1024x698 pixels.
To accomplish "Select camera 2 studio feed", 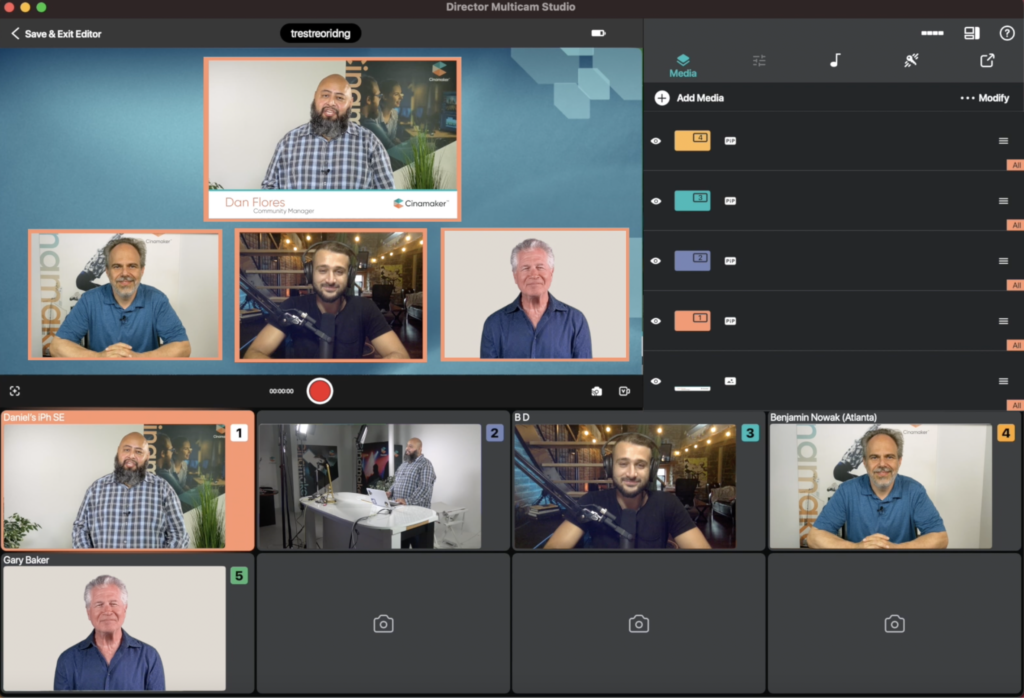I will point(383,481).
